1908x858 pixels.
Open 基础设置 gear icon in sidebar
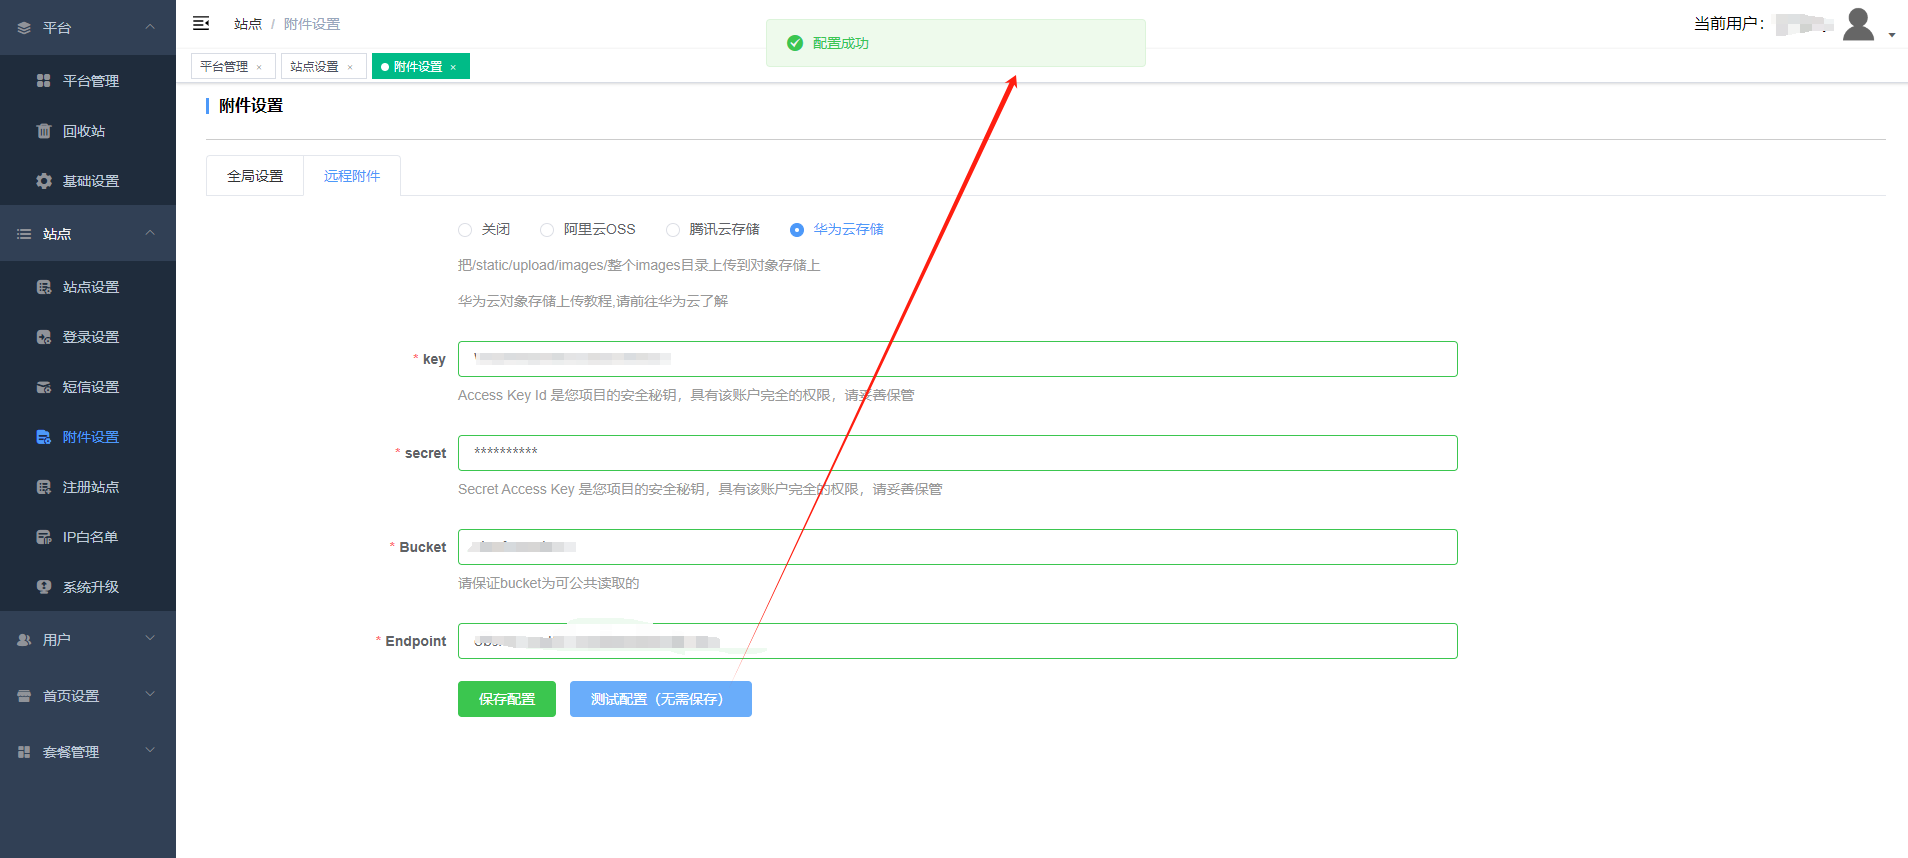(x=43, y=181)
